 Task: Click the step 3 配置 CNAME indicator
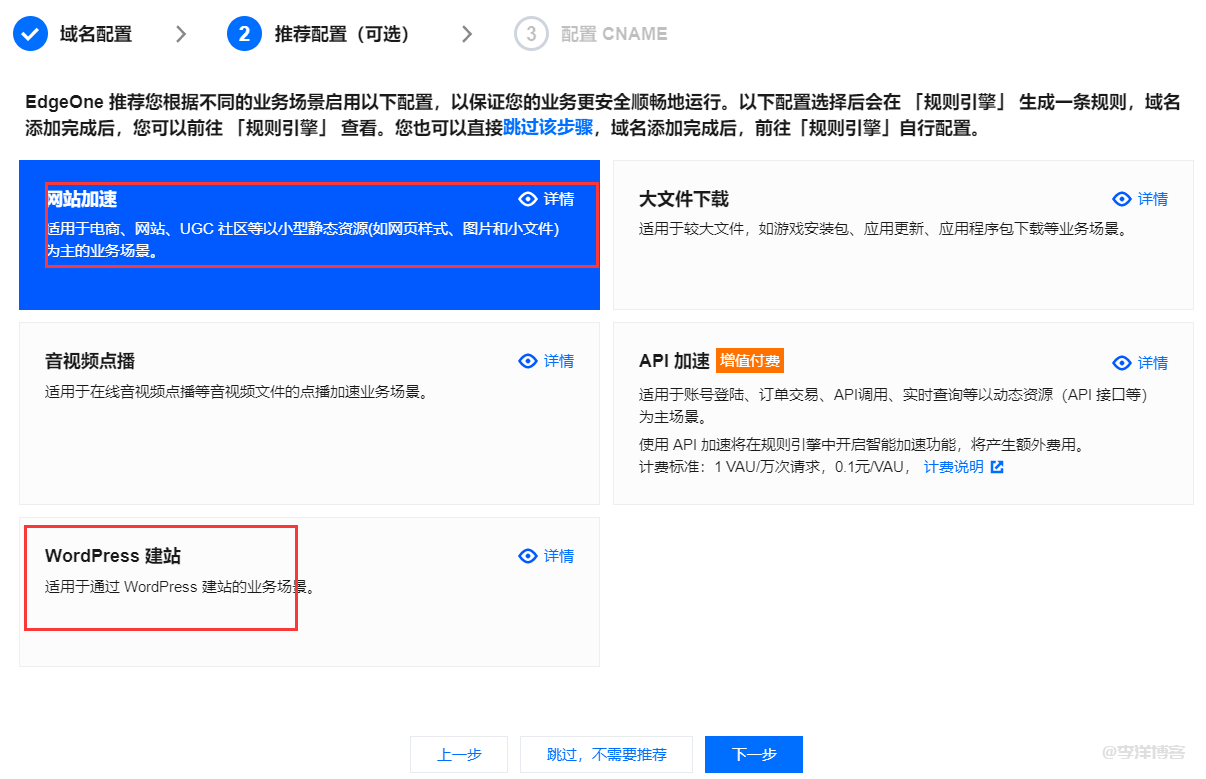(533, 33)
